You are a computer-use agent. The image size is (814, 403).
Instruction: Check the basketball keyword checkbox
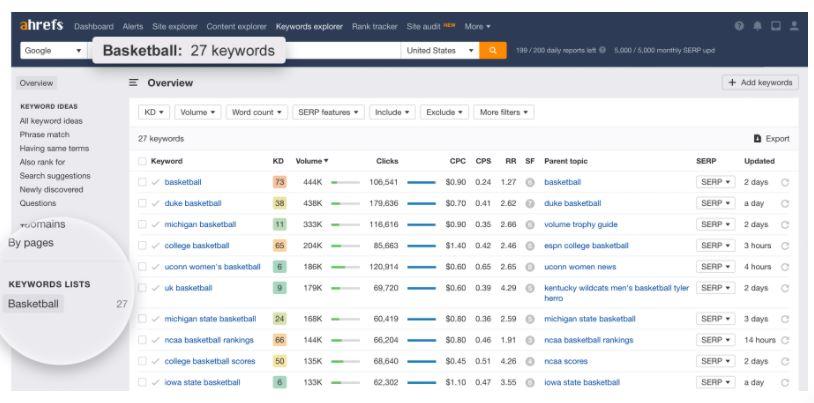click(142, 182)
